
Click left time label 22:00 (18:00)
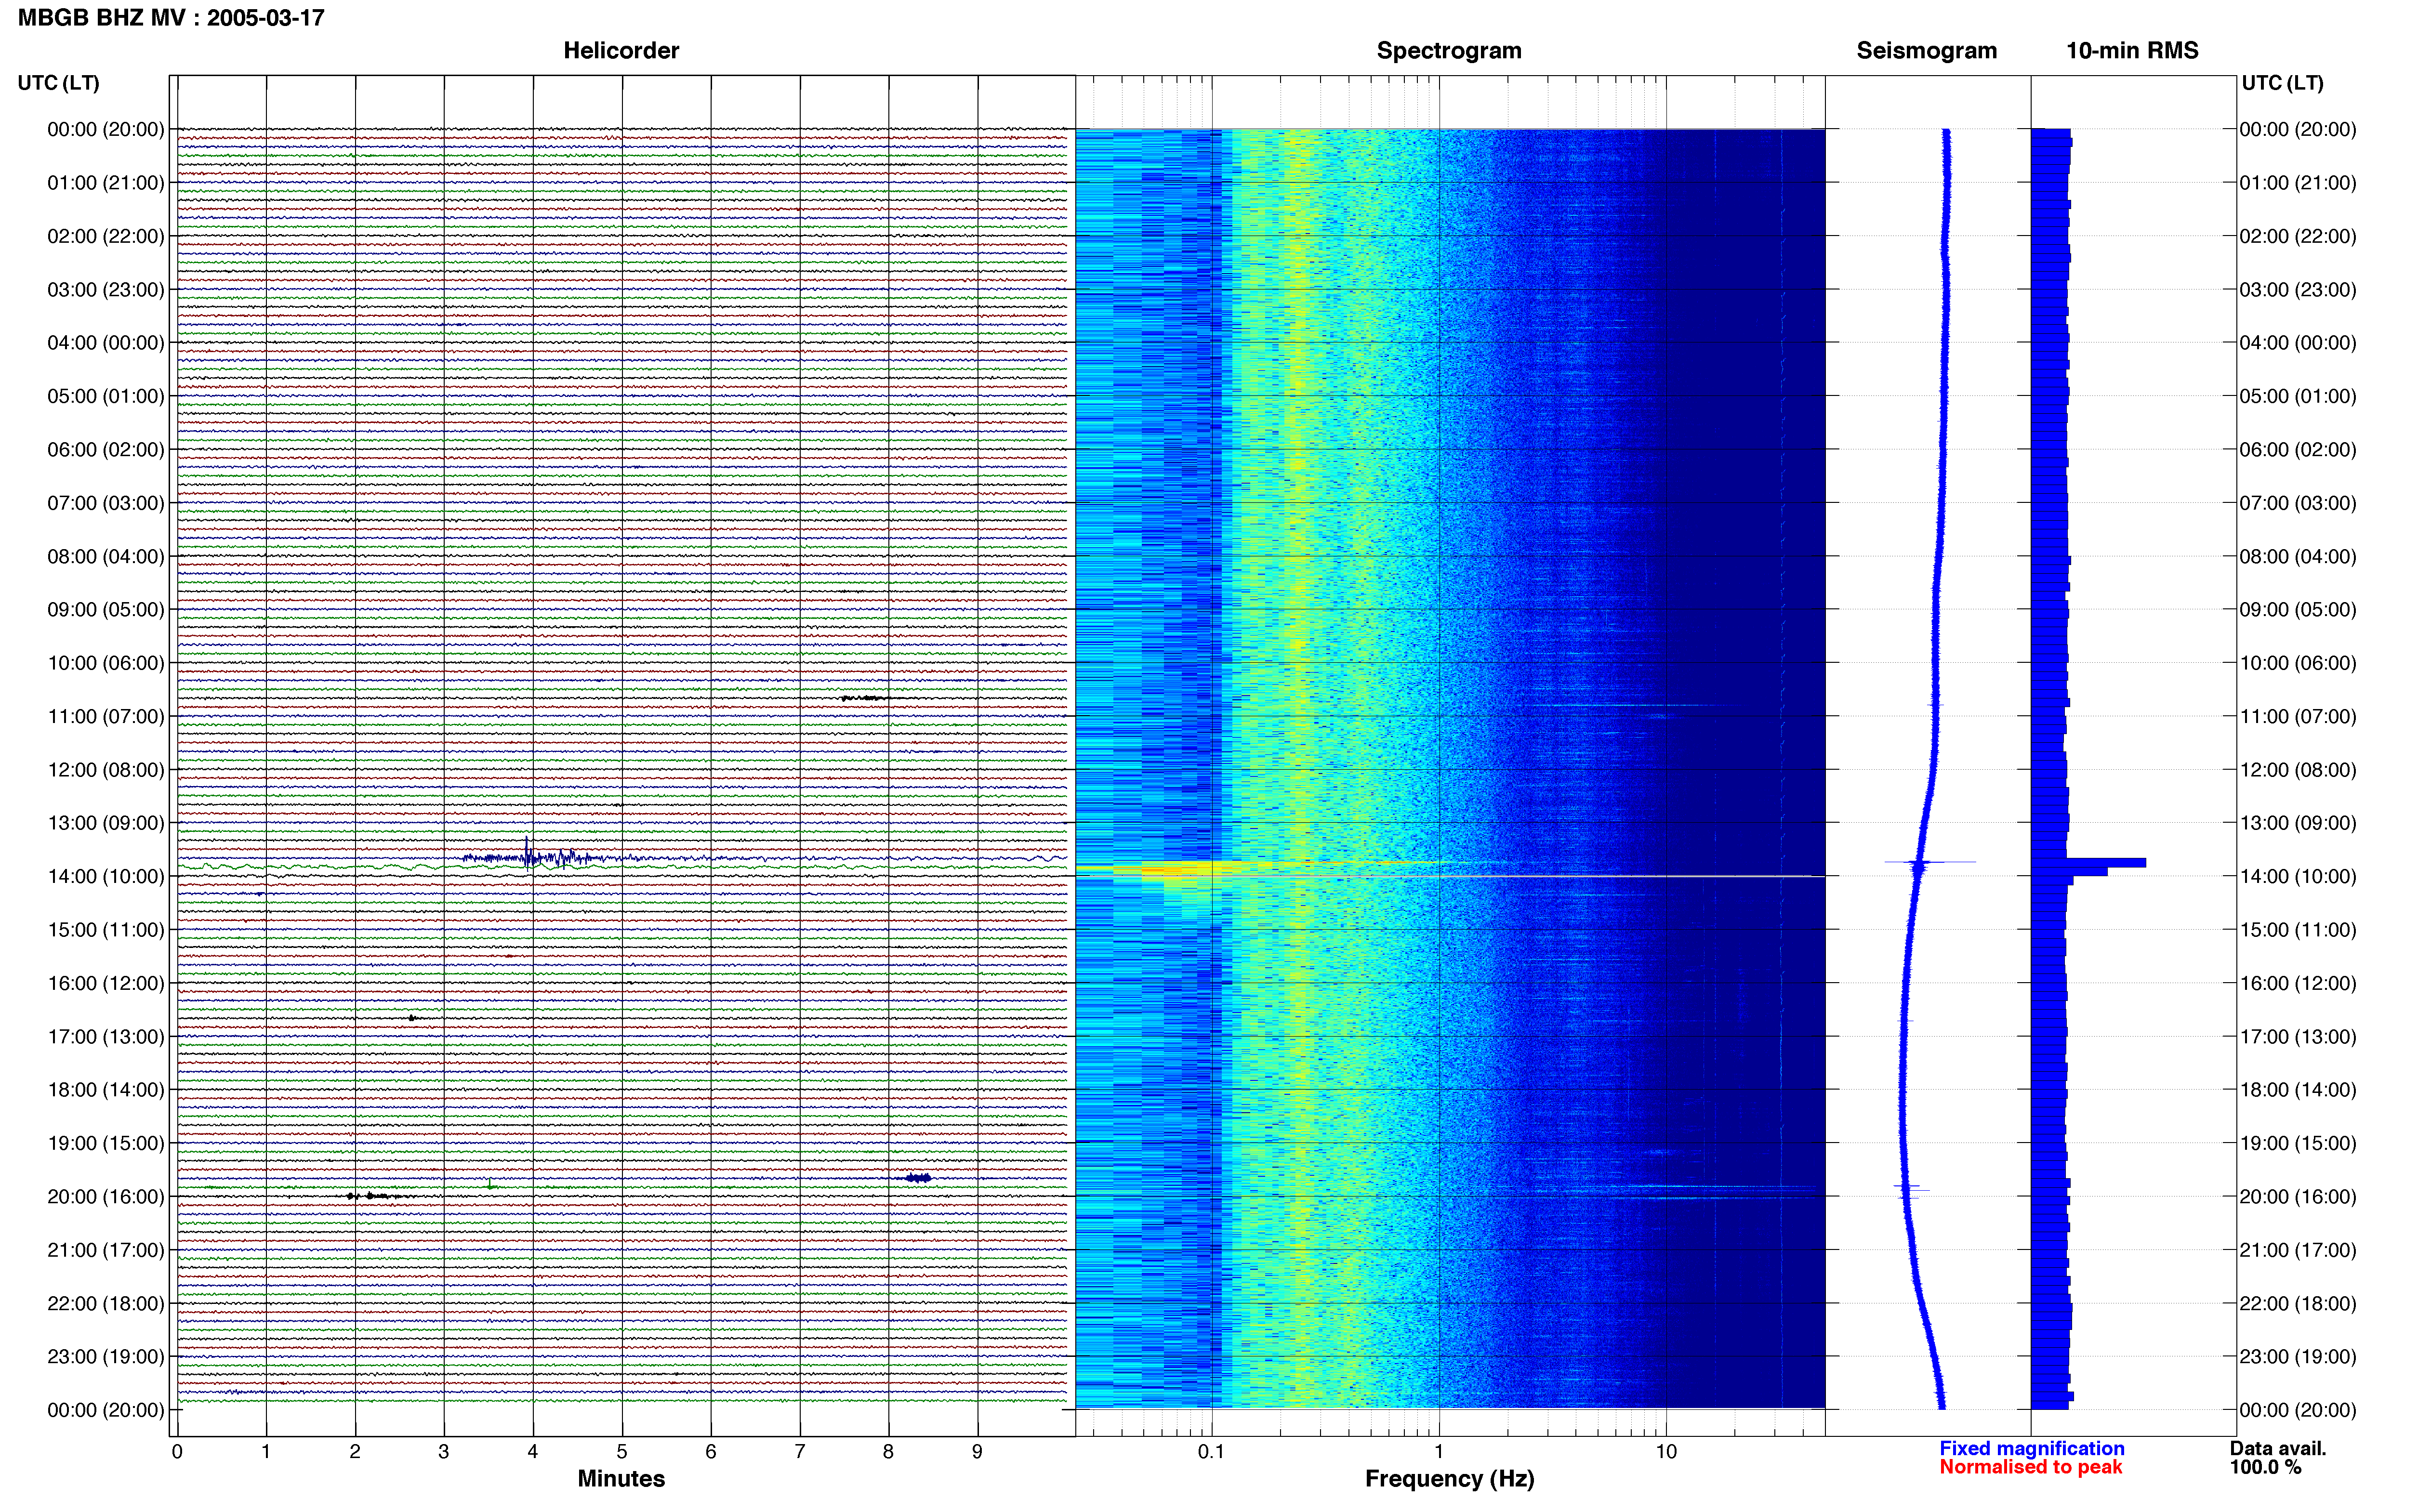pos(106,1304)
